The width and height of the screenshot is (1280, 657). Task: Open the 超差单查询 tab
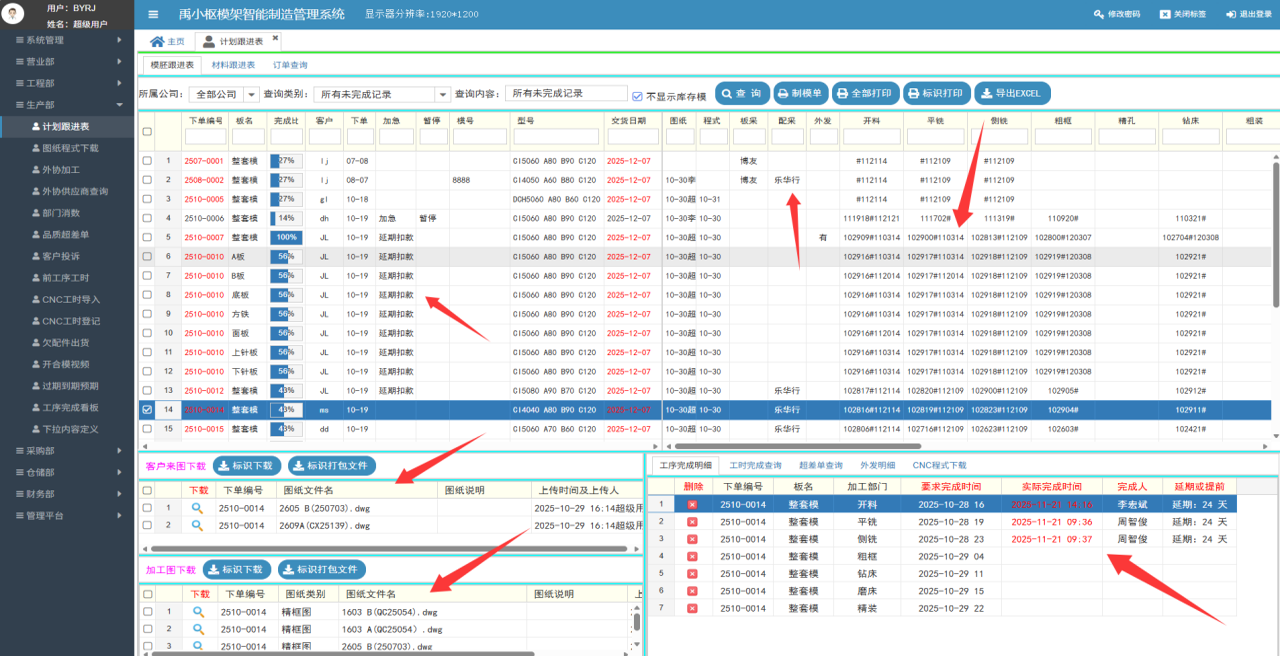tap(820, 465)
